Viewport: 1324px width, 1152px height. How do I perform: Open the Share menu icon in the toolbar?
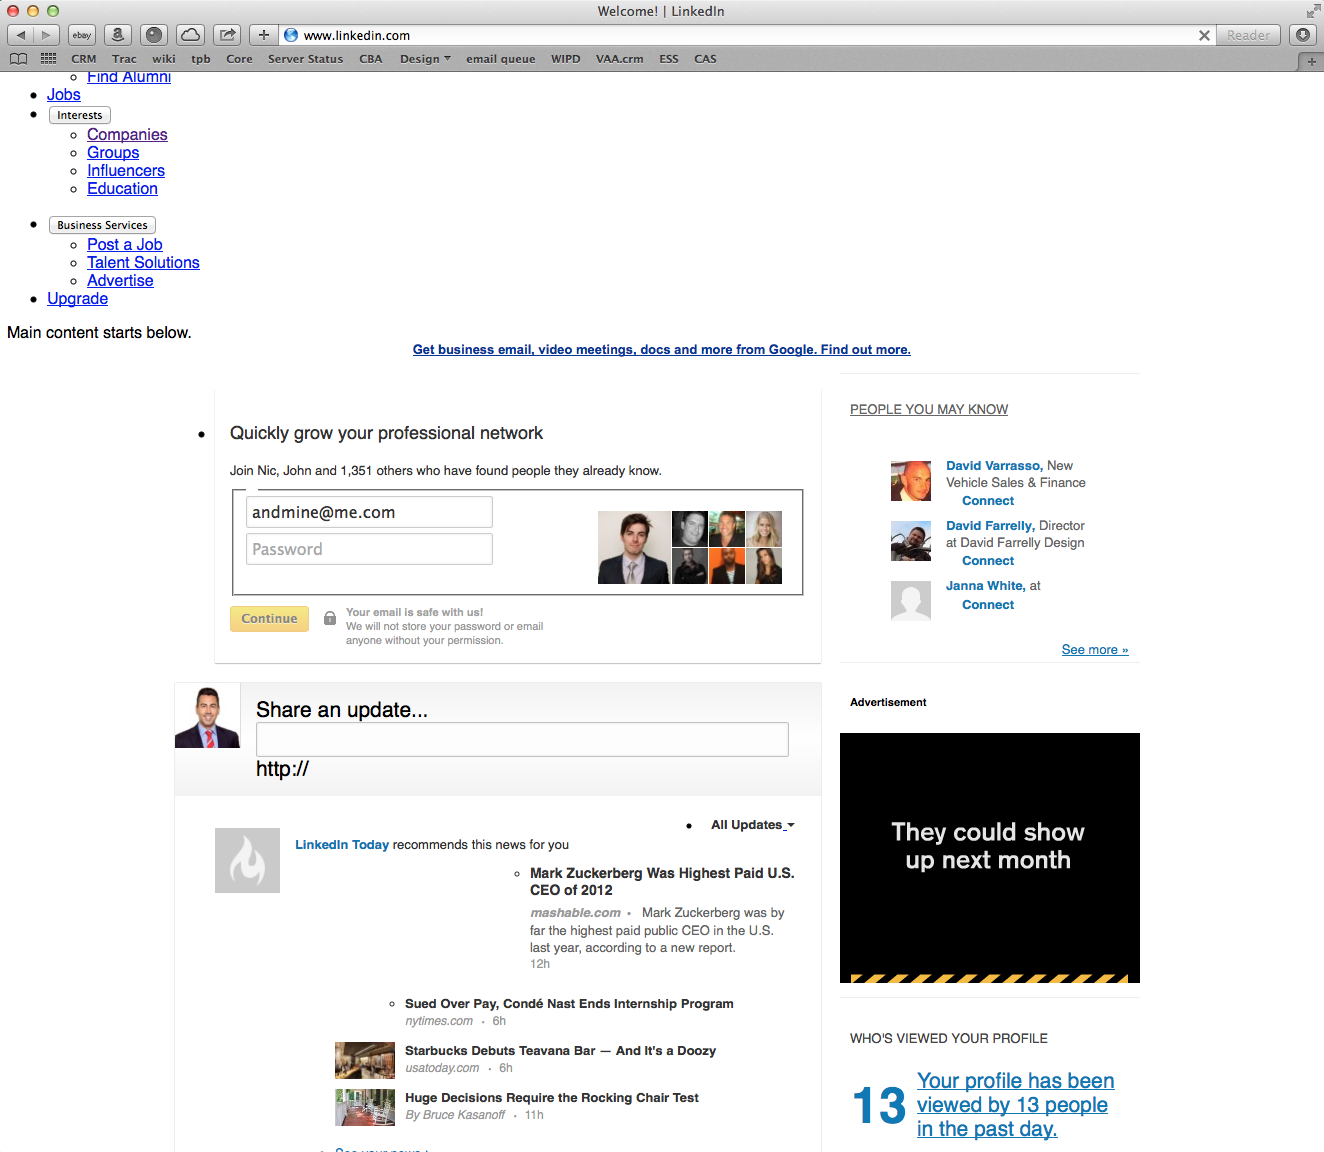226,34
